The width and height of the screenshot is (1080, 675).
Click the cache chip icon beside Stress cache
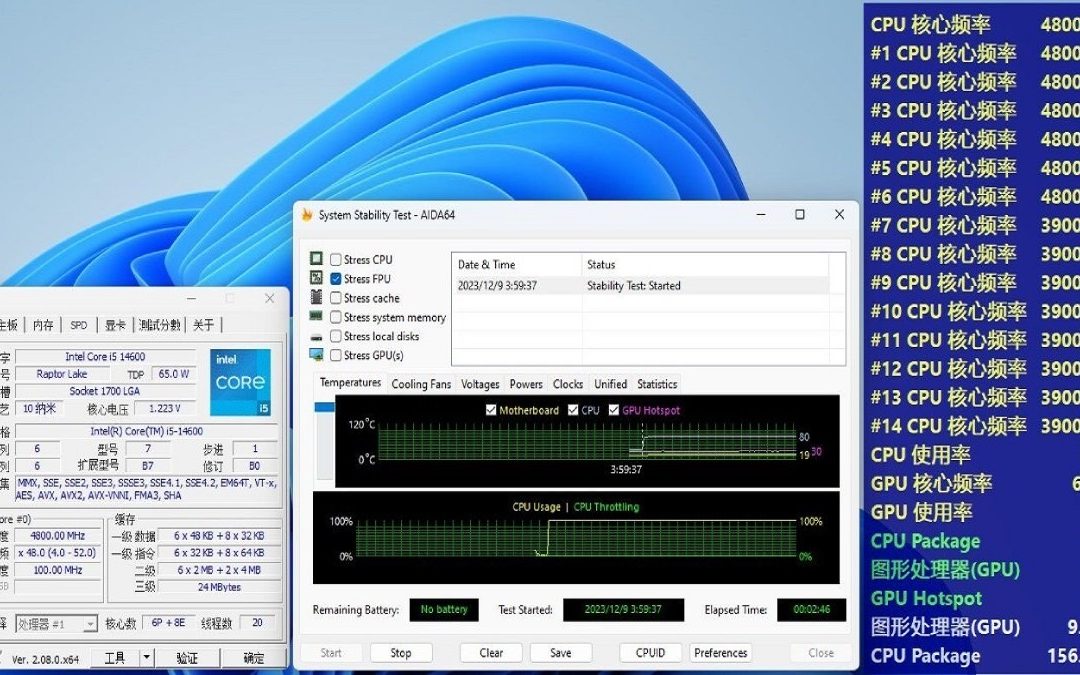click(x=316, y=297)
